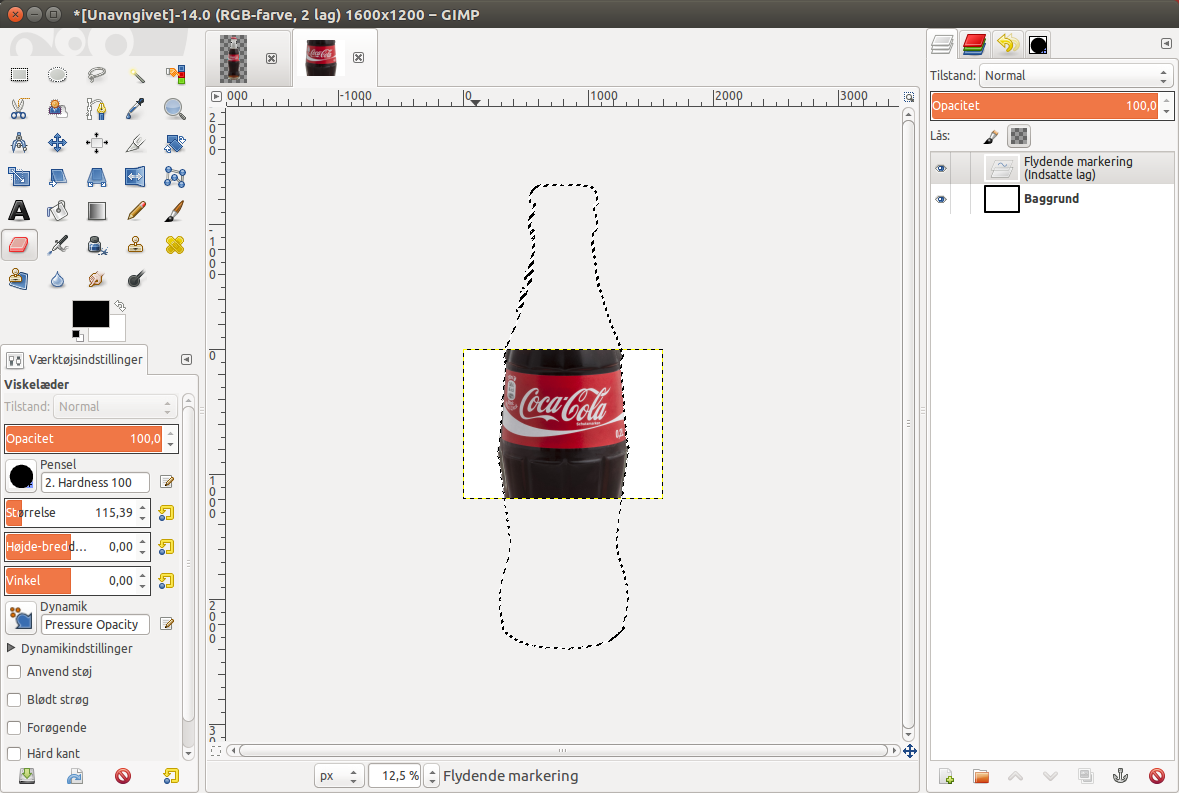Select the Foreground Select tool
1179x793 pixels.
pos(58,109)
